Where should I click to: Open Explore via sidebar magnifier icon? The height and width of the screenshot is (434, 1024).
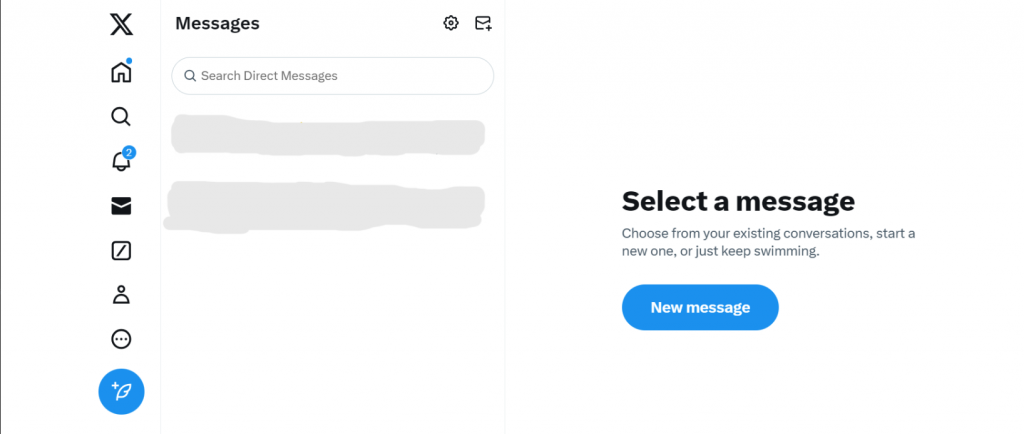(x=121, y=117)
